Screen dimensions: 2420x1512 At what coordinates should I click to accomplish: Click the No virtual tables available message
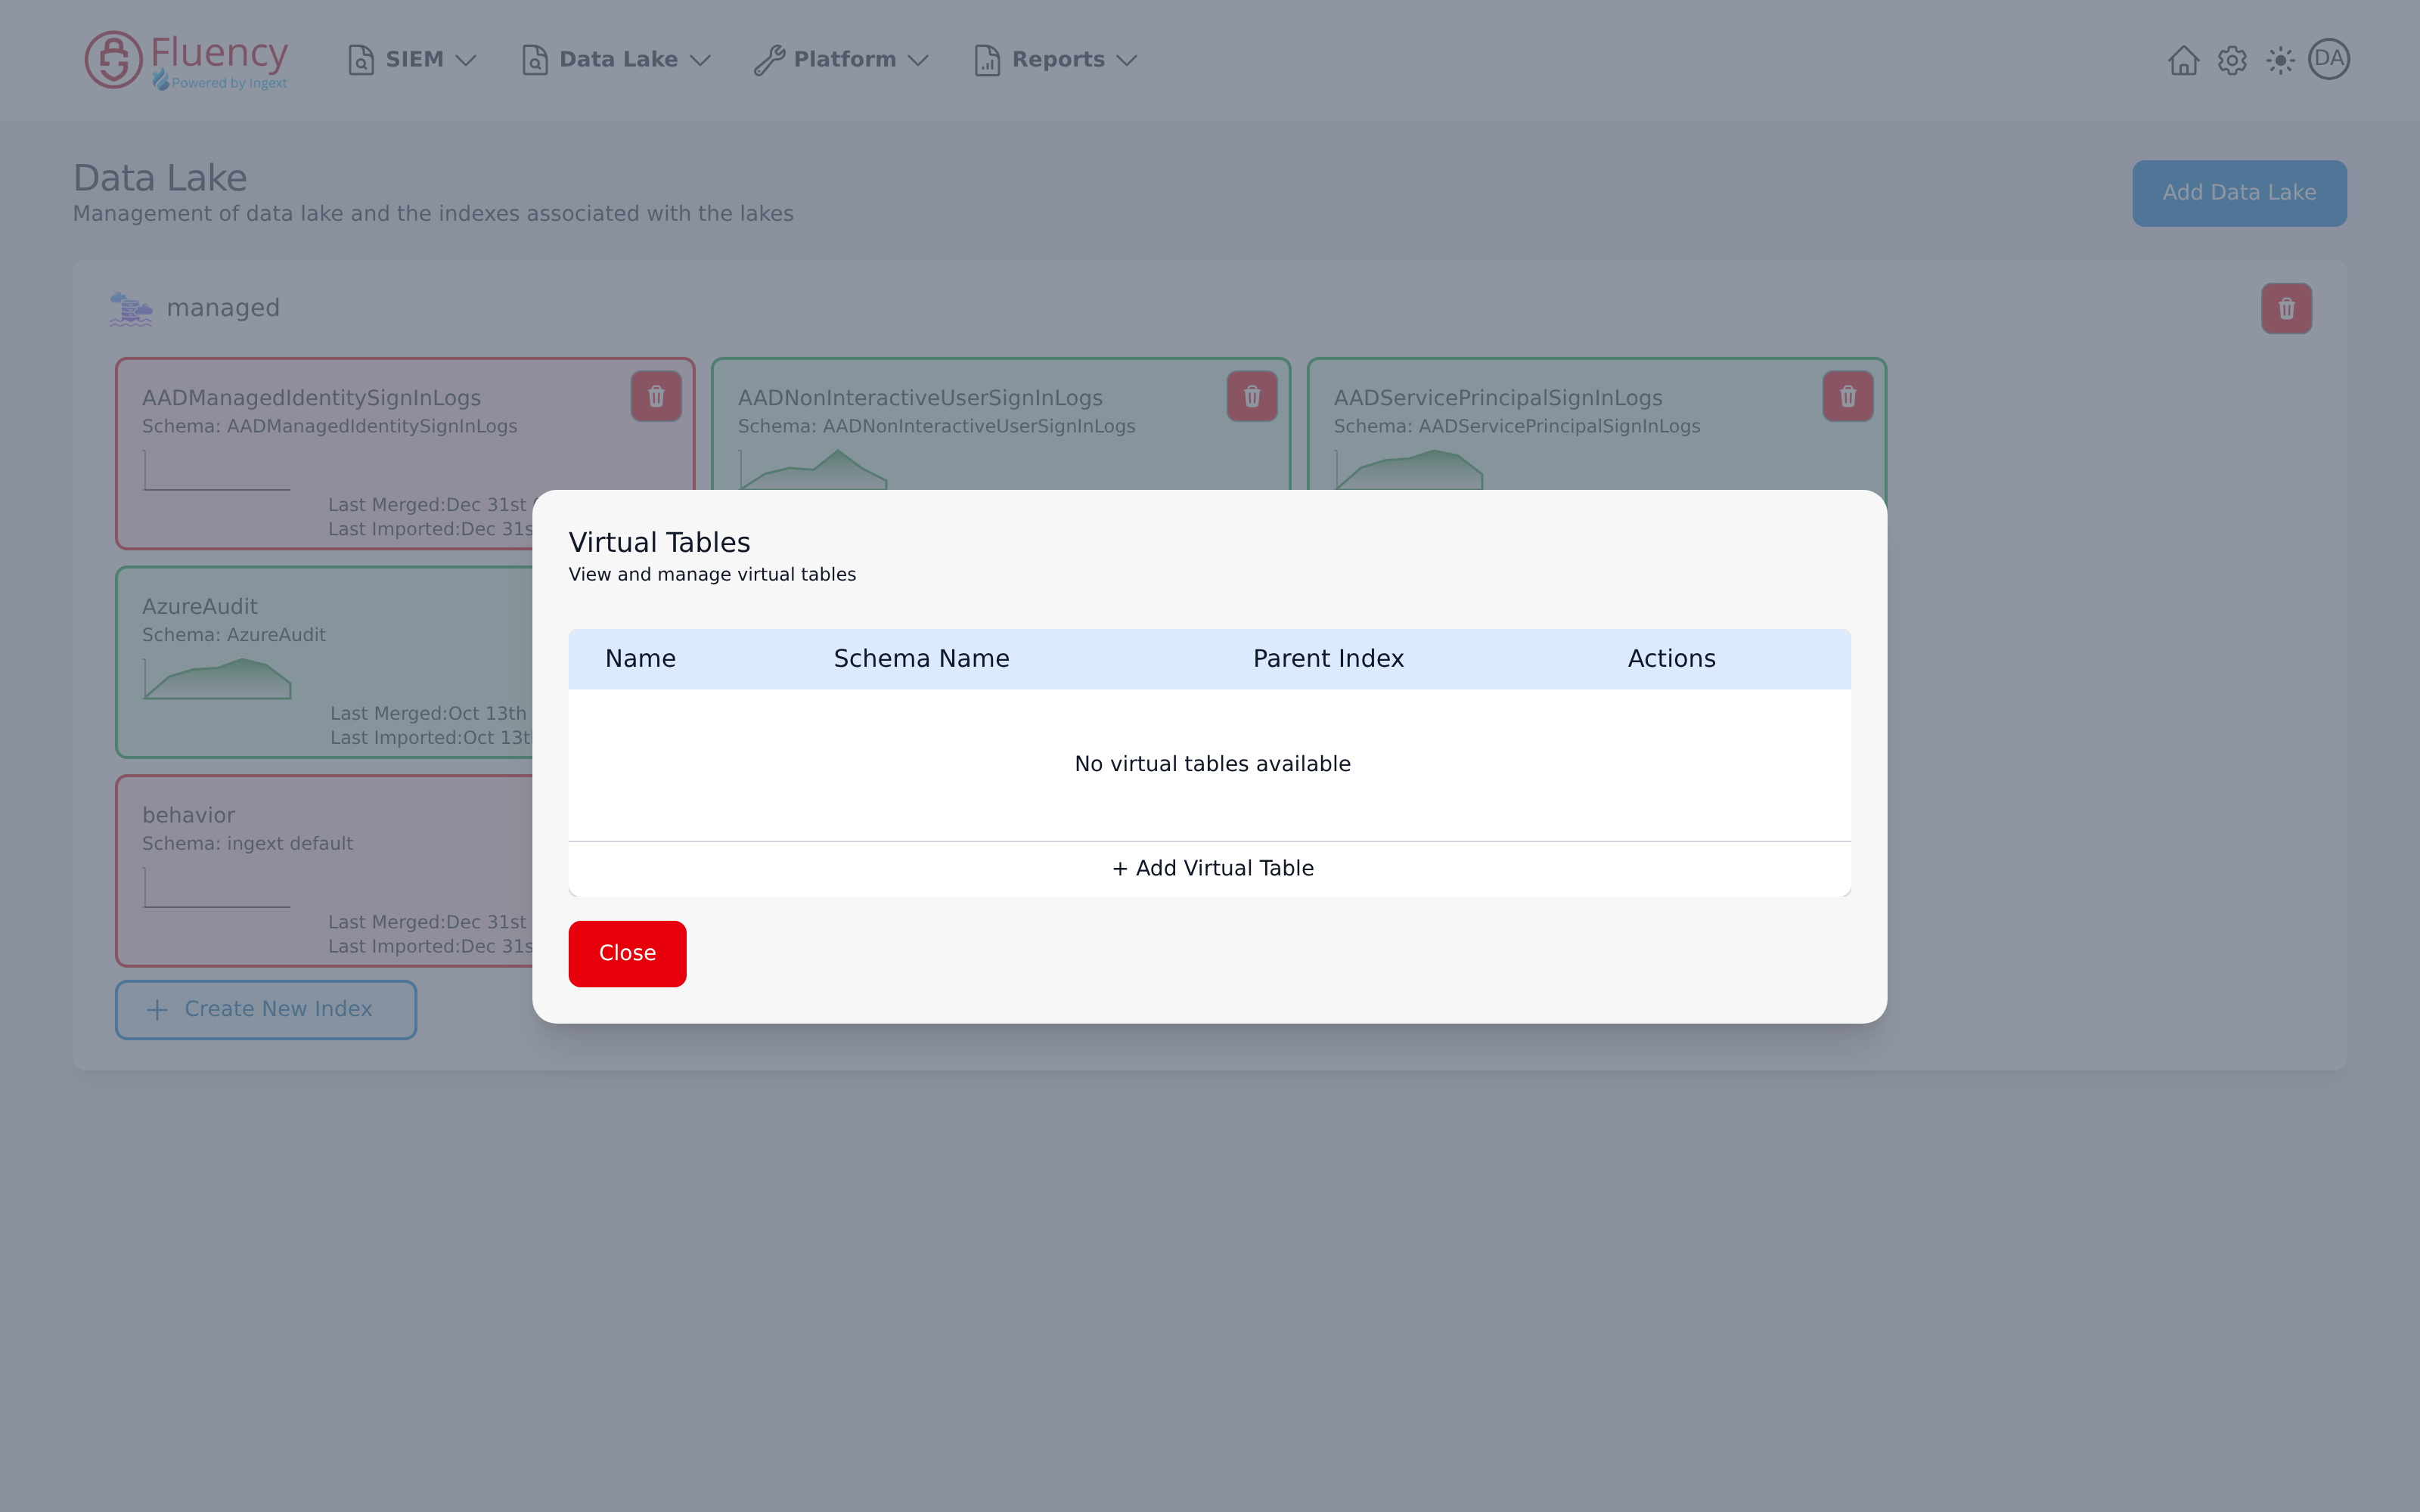point(1212,764)
